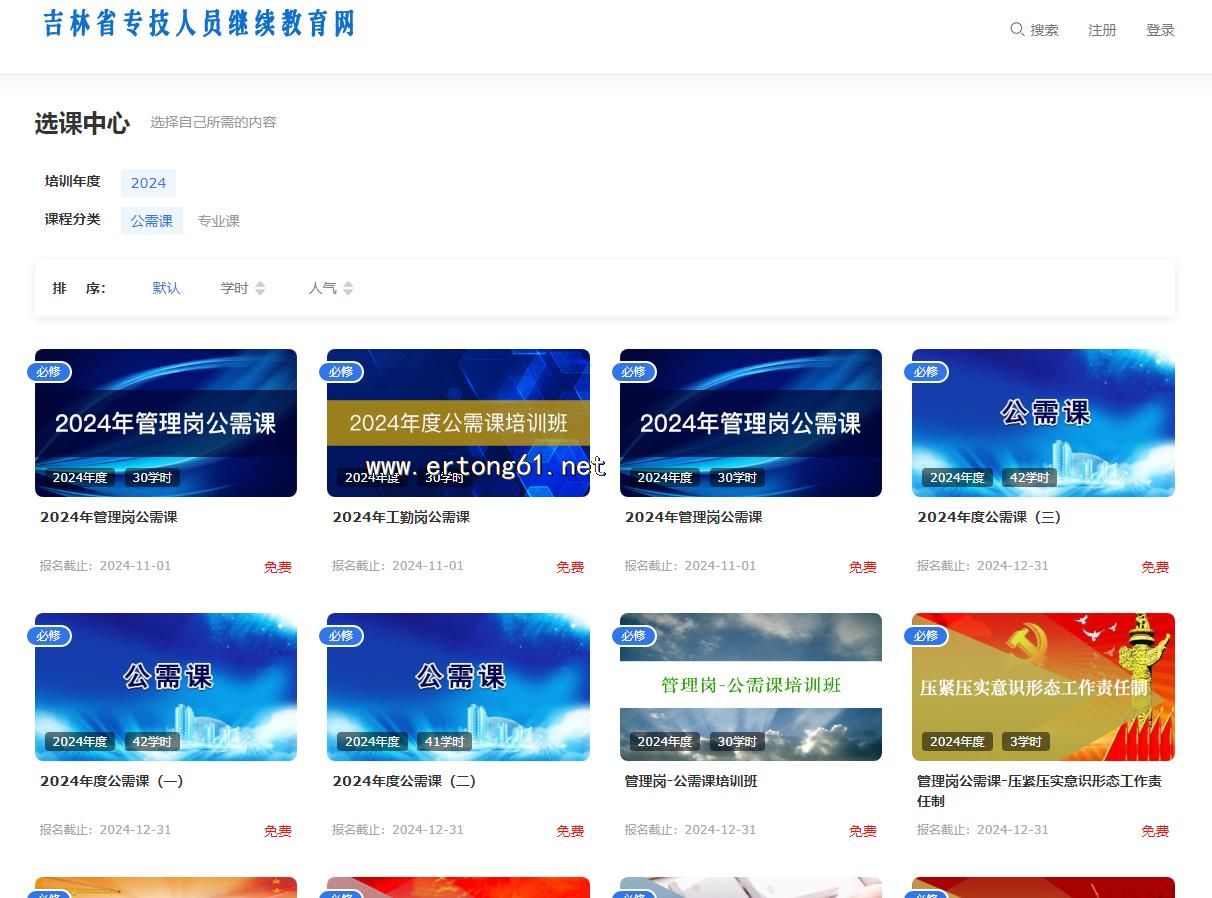Open 管理岗-公需课培训班 course title link
The width and height of the screenshot is (1212, 898).
pyautogui.click(x=691, y=781)
